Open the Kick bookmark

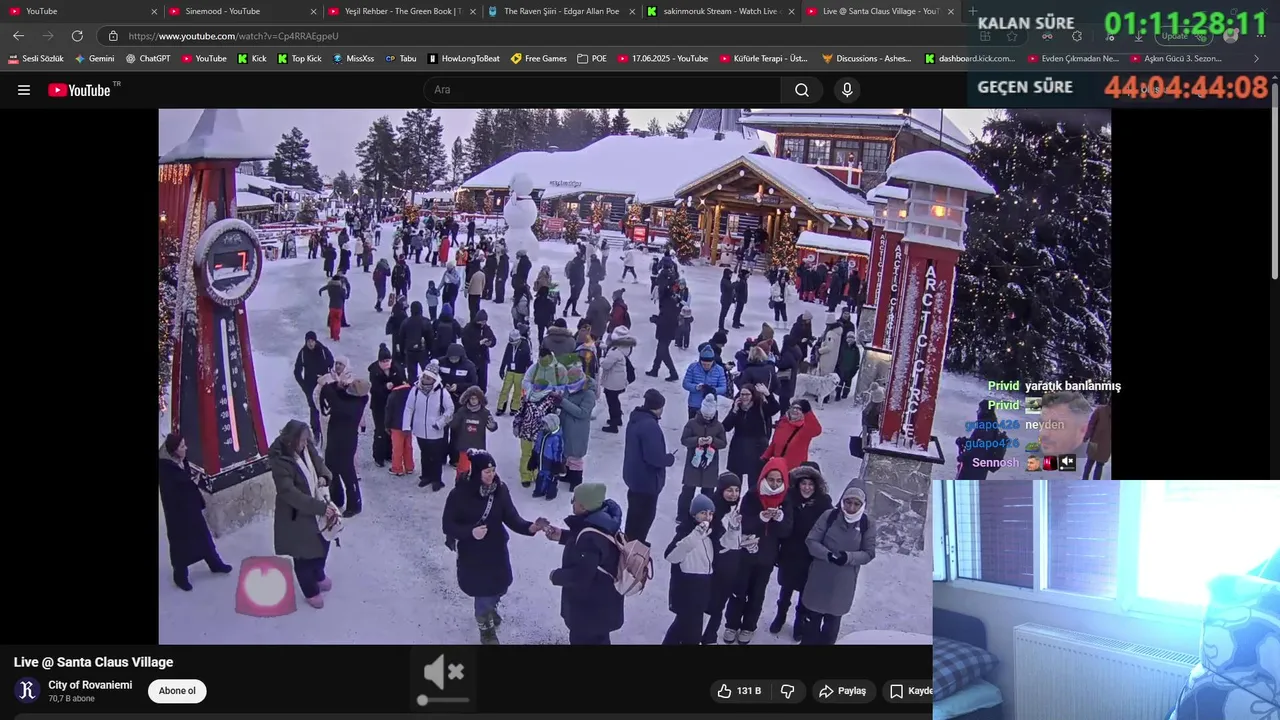click(252, 59)
